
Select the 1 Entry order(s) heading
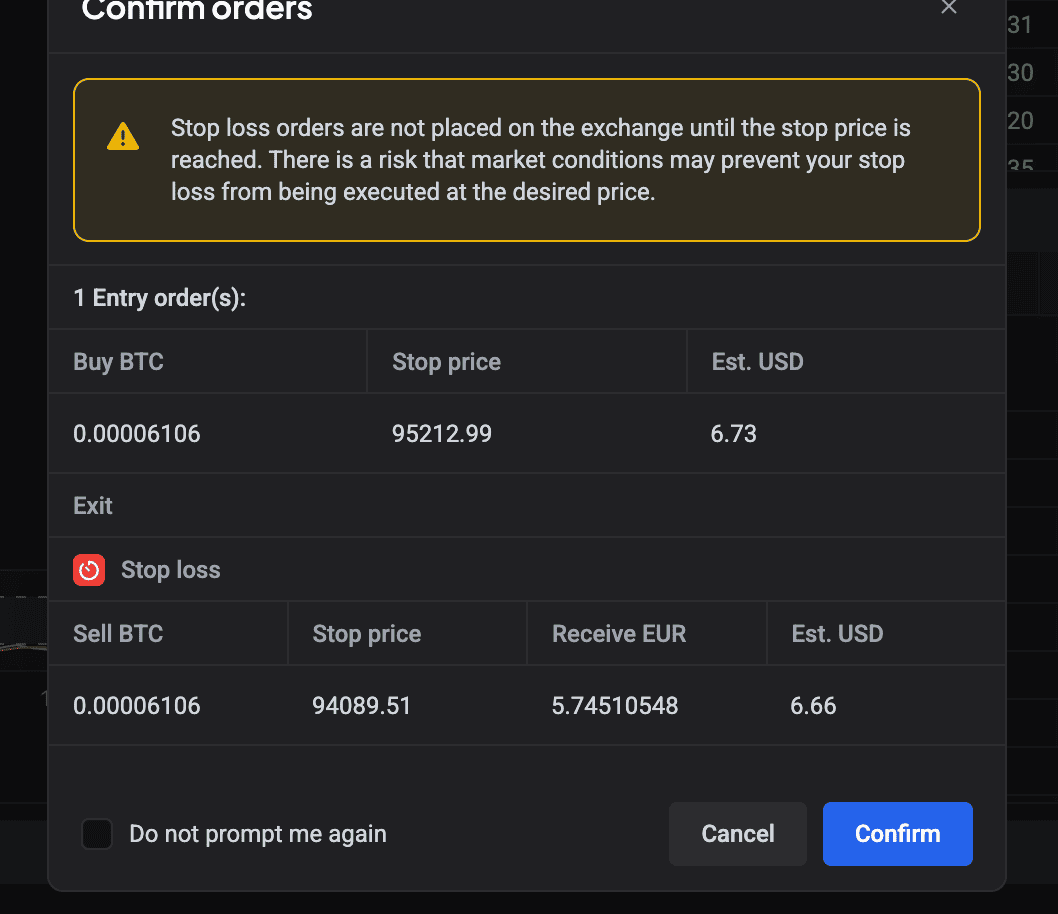point(159,297)
